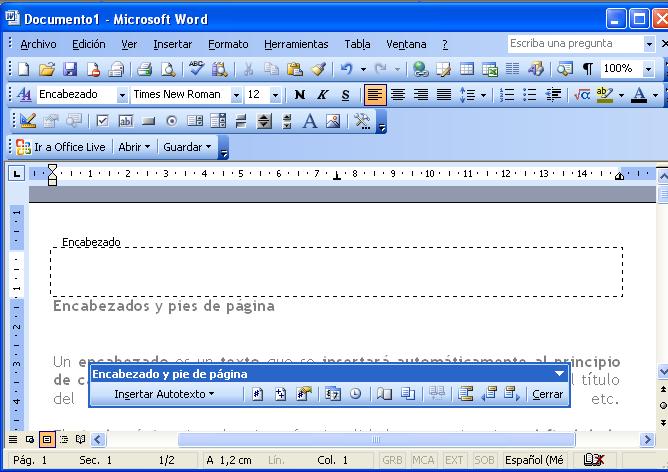Toggle EXT mode in status bar
The width and height of the screenshot is (668, 472).
[454, 460]
